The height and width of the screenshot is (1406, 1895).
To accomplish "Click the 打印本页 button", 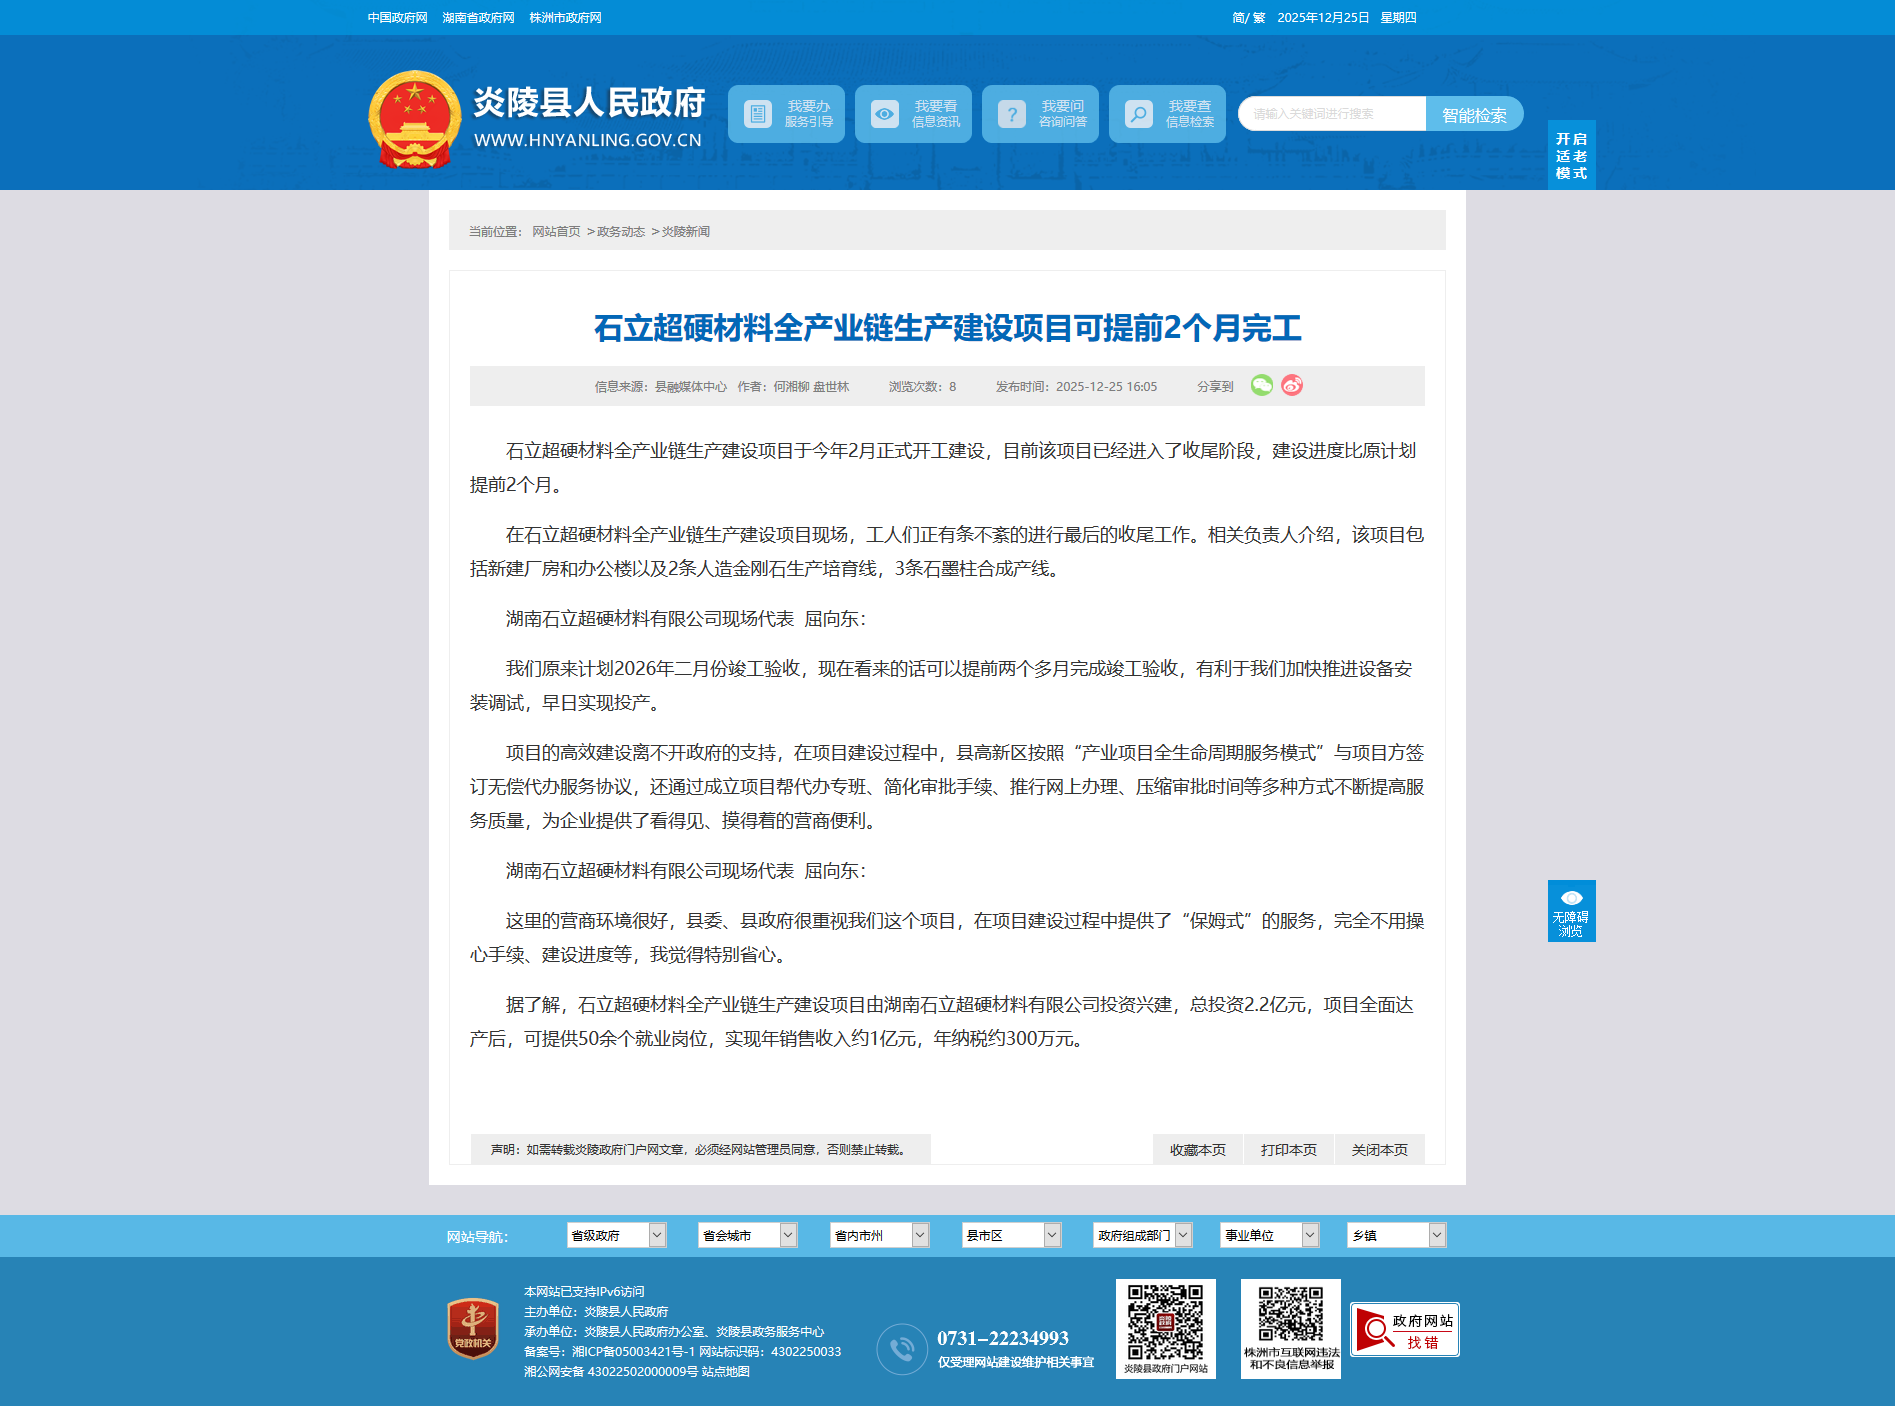I will coord(1288,1150).
